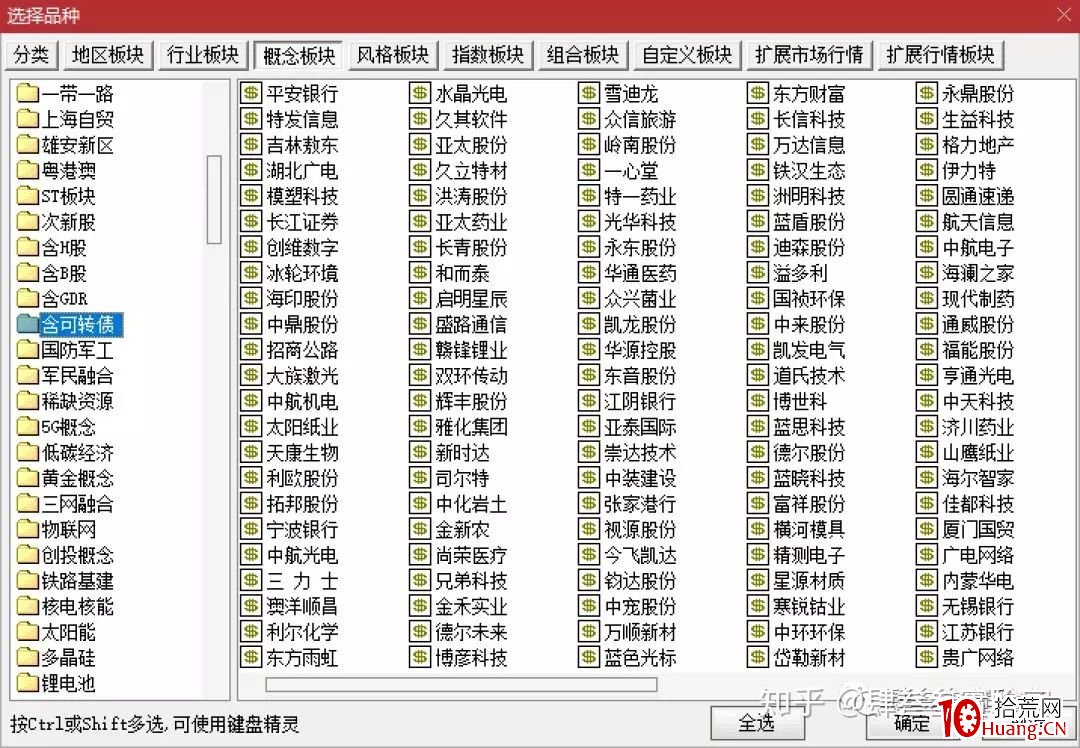Select the stock name 新时达
The height and width of the screenshot is (748, 1080).
click(x=462, y=453)
